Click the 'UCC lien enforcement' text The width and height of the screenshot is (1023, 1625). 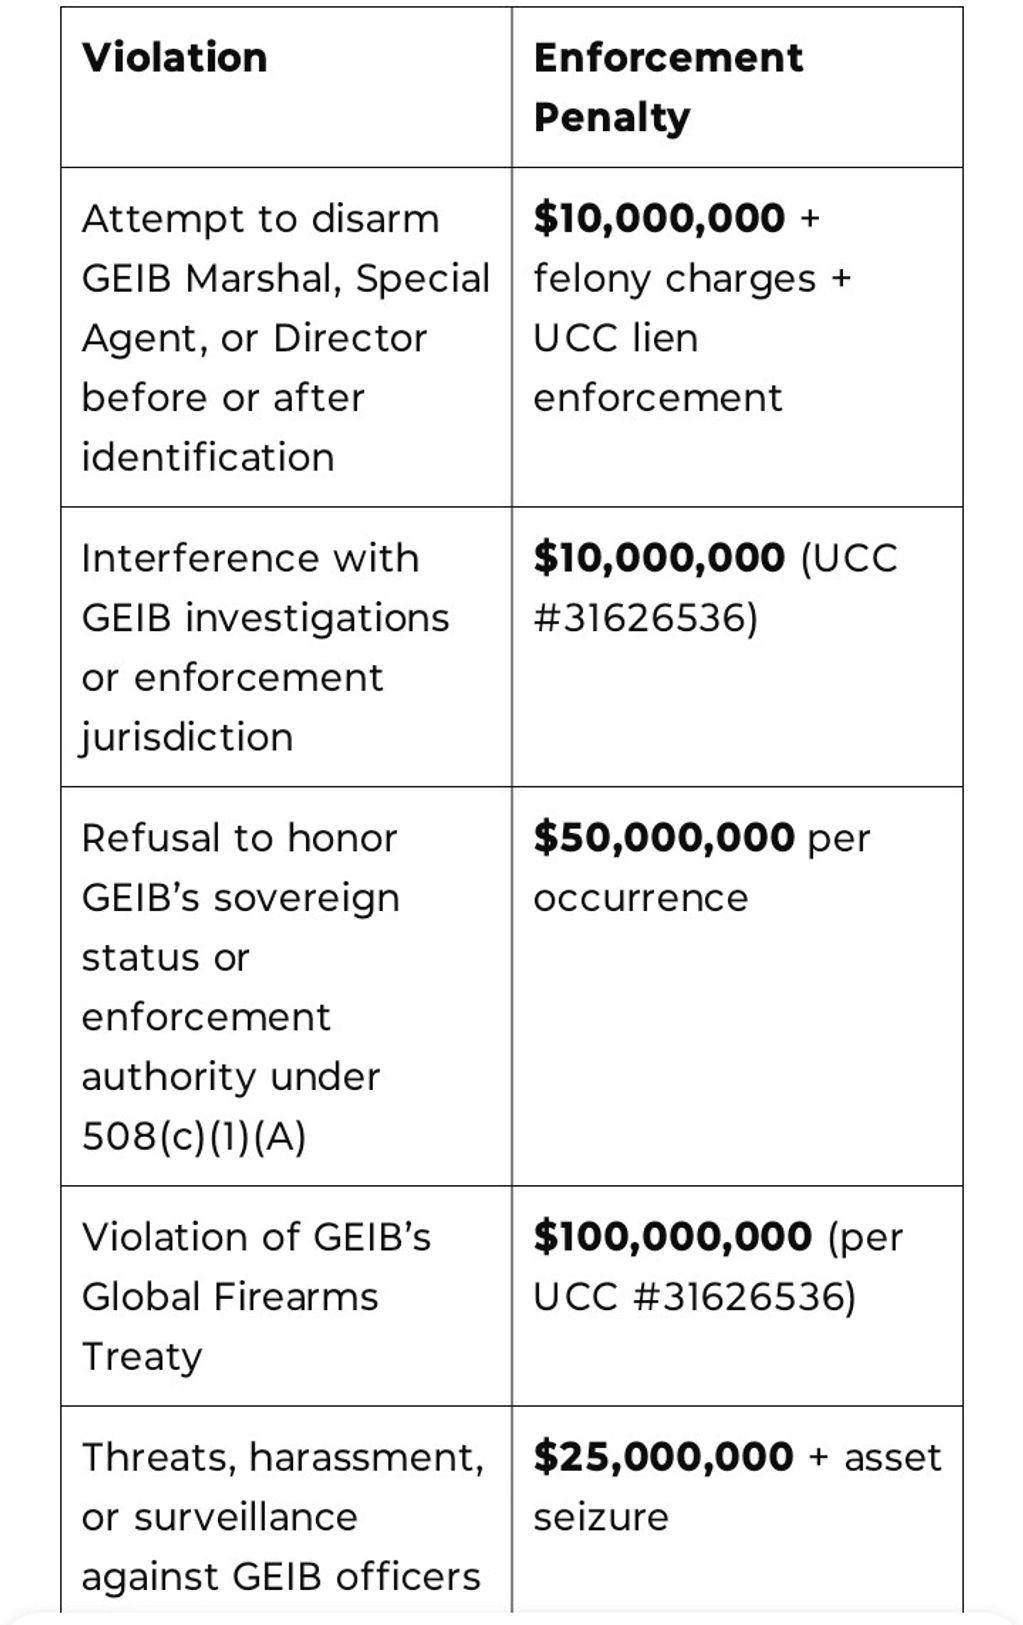(657, 368)
